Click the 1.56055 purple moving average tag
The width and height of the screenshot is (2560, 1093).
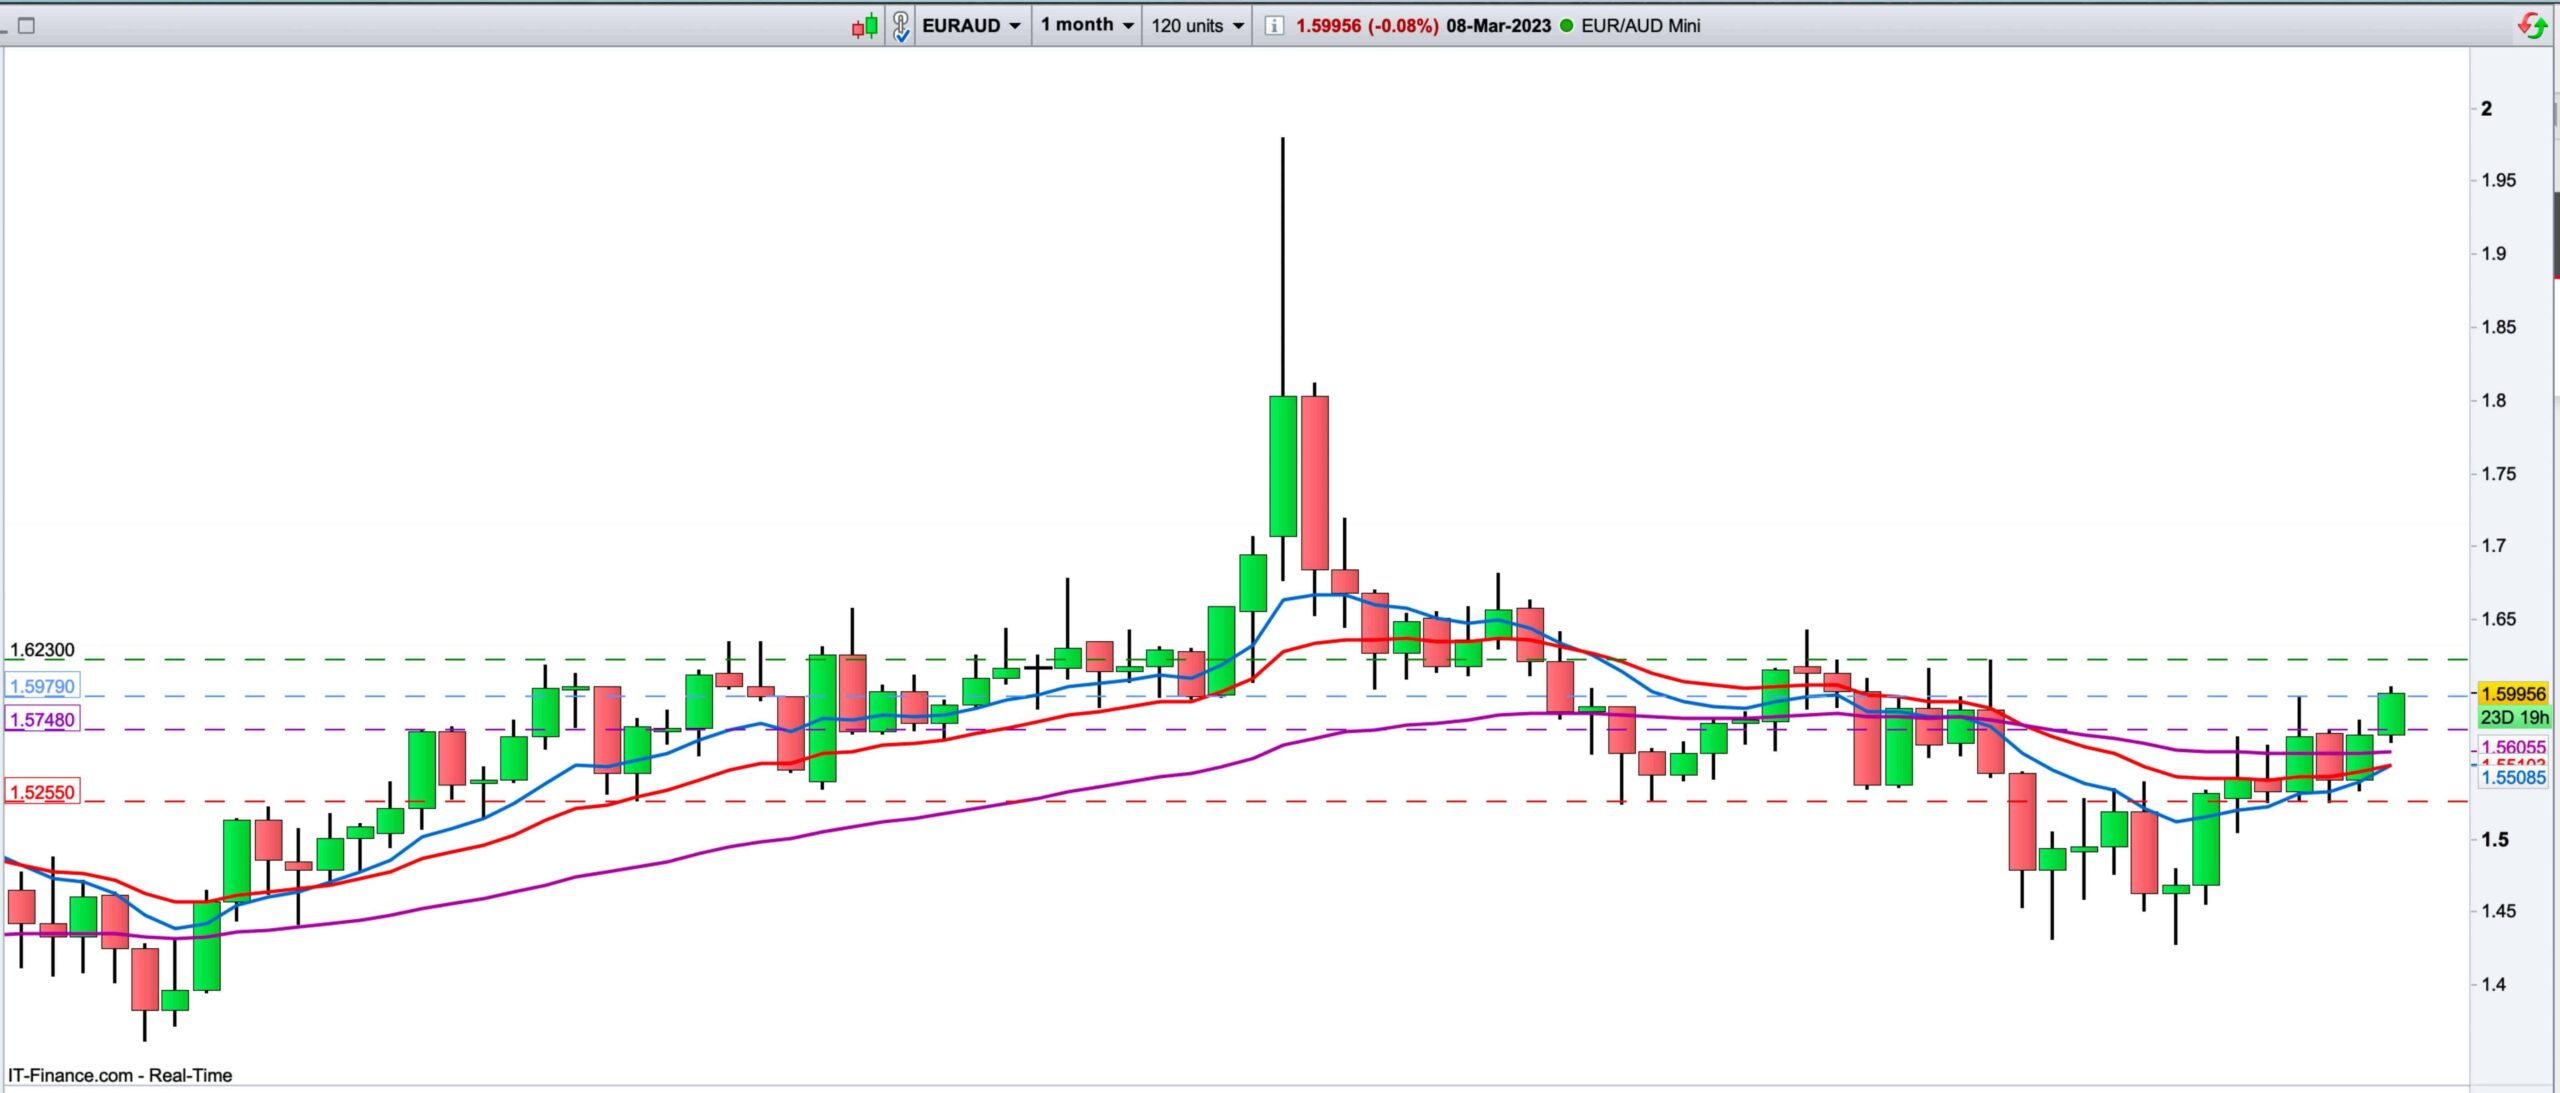point(2513,746)
